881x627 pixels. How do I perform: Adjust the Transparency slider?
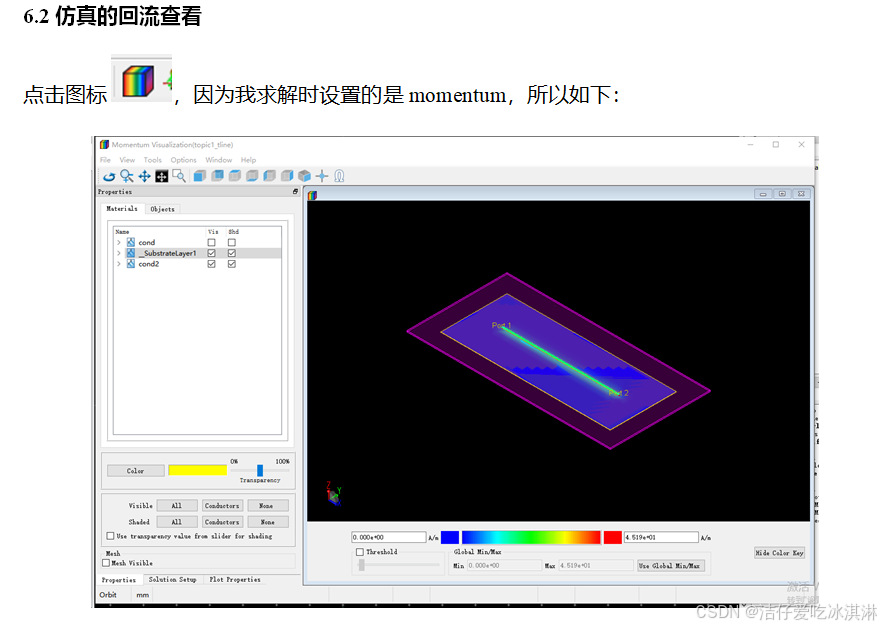click(x=259, y=470)
